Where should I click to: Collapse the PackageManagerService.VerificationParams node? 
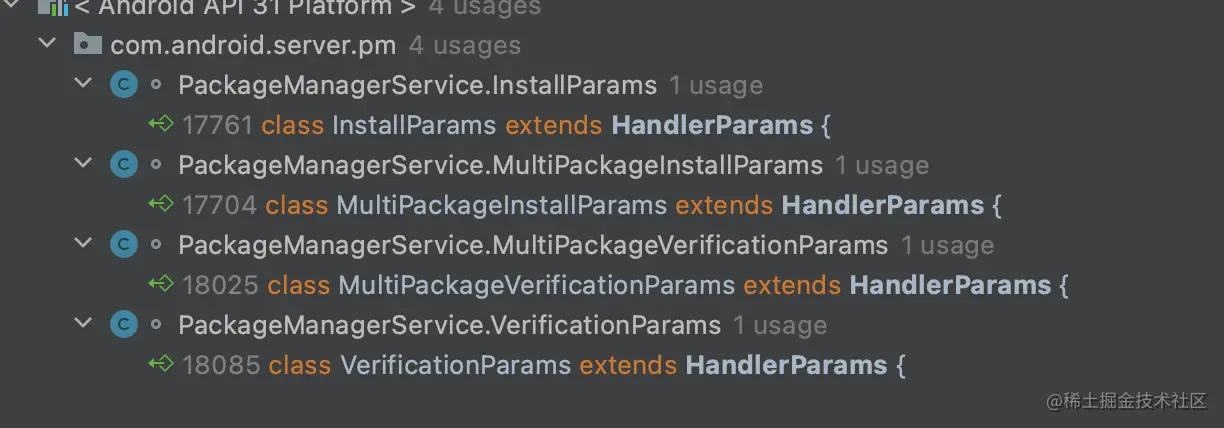83,325
